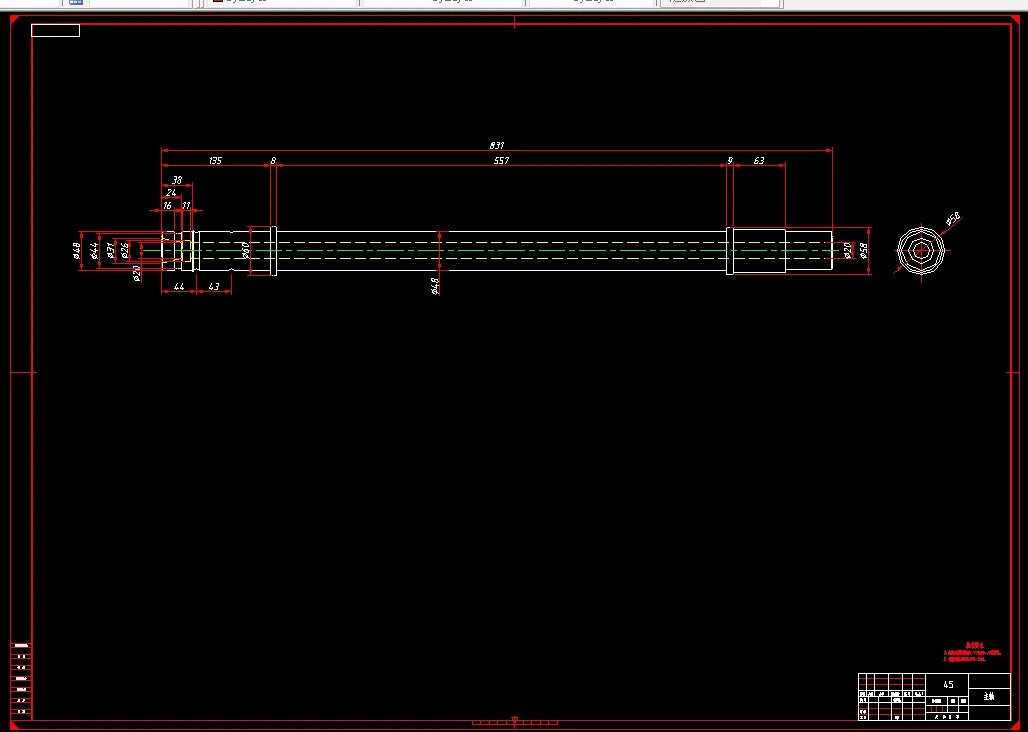Click the 主轴 part name cell
The image size is (1028, 732).
click(x=989, y=697)
